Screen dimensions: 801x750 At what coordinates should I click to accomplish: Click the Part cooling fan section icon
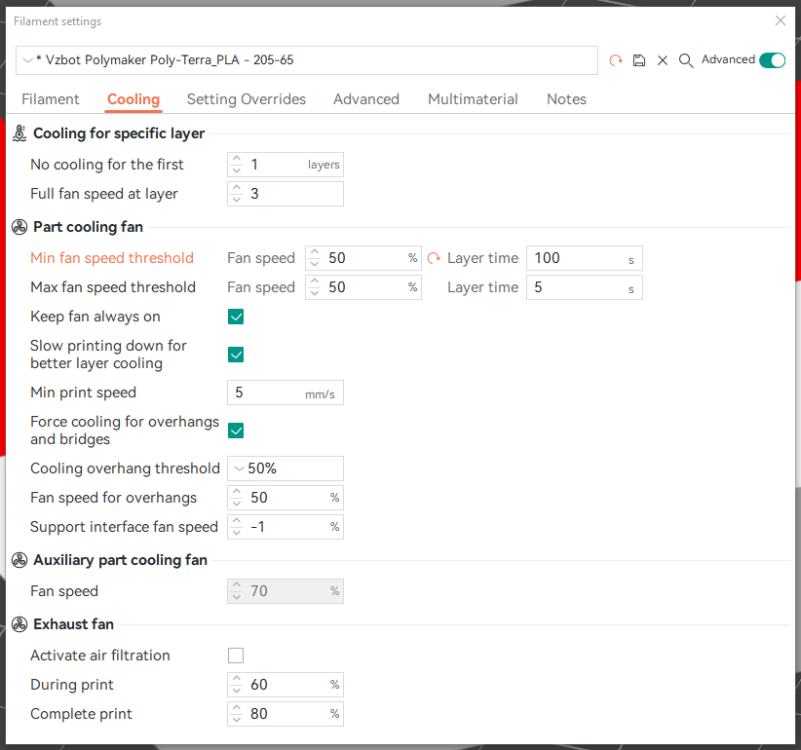click(19, 227)
